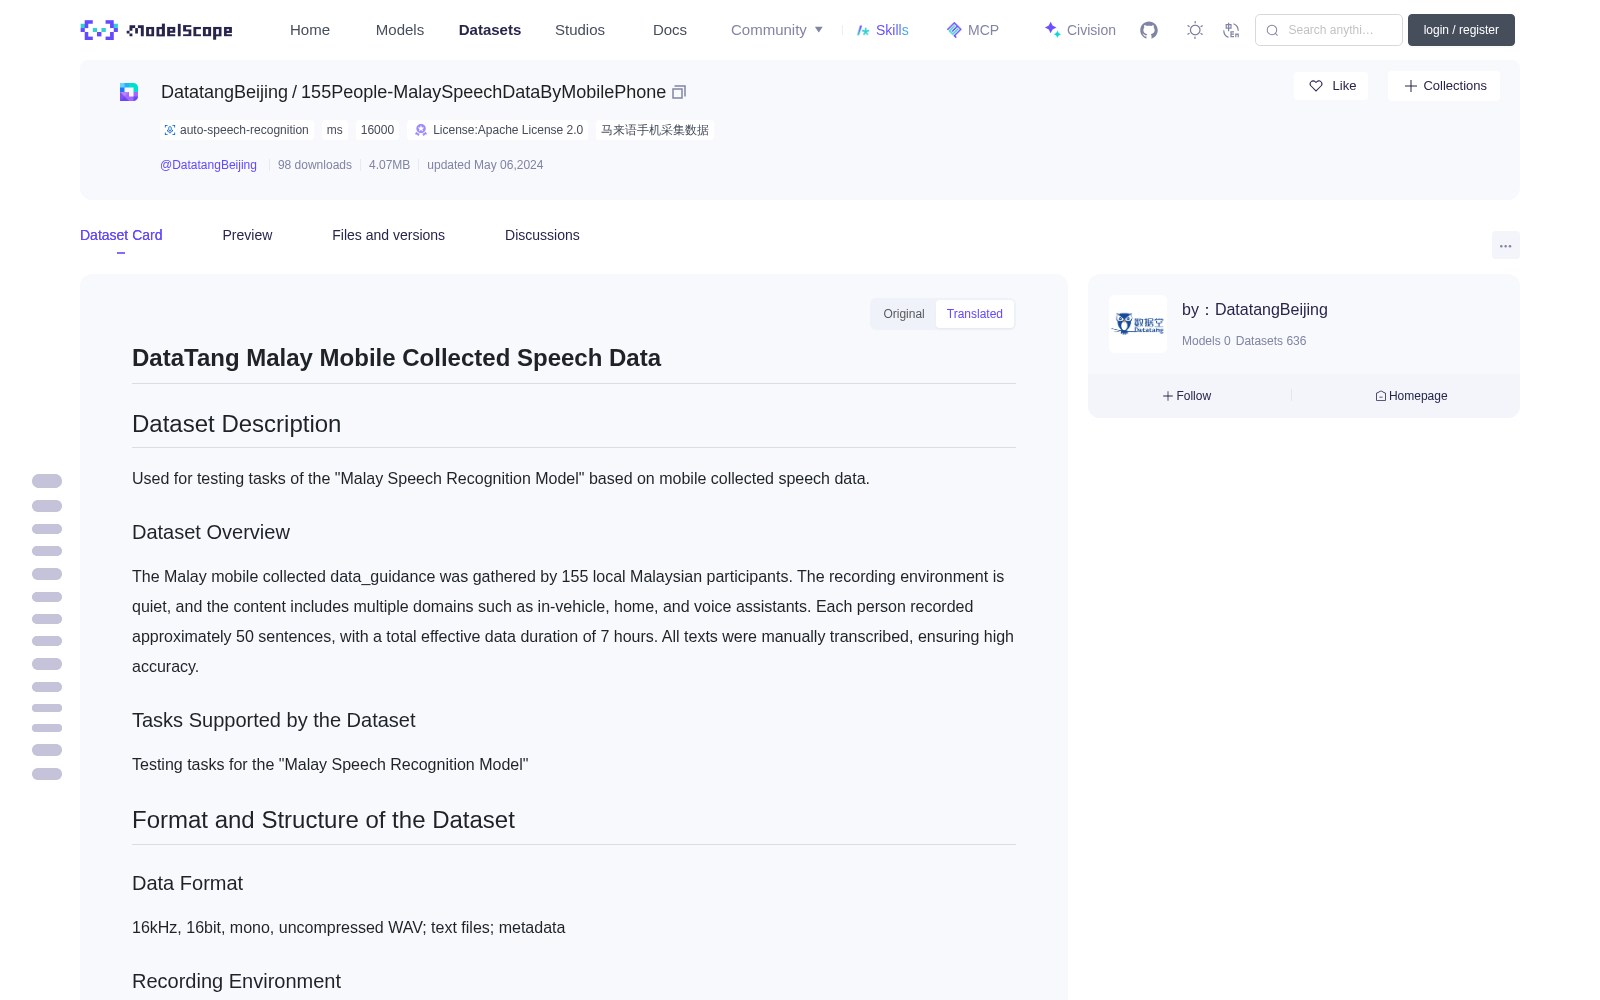Open the ModelScope logo homepage
The image size is (1600, 1000).
click(x=156, y=30)
